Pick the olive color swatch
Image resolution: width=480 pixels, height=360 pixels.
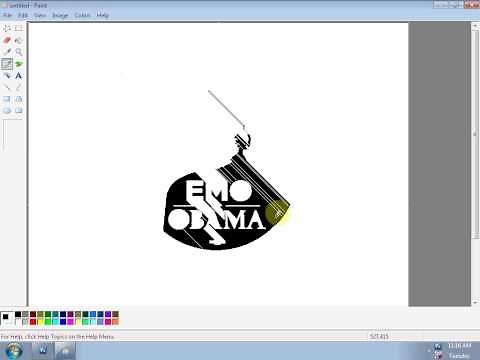(40, 314)
